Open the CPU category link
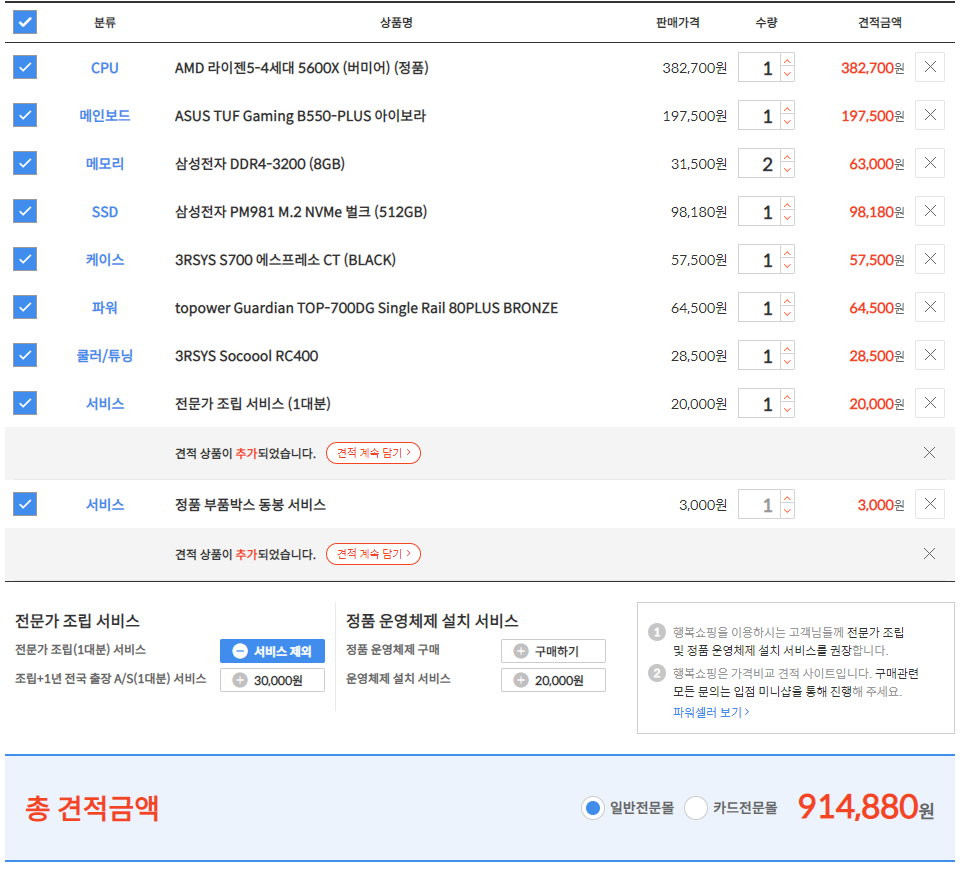 105,67
